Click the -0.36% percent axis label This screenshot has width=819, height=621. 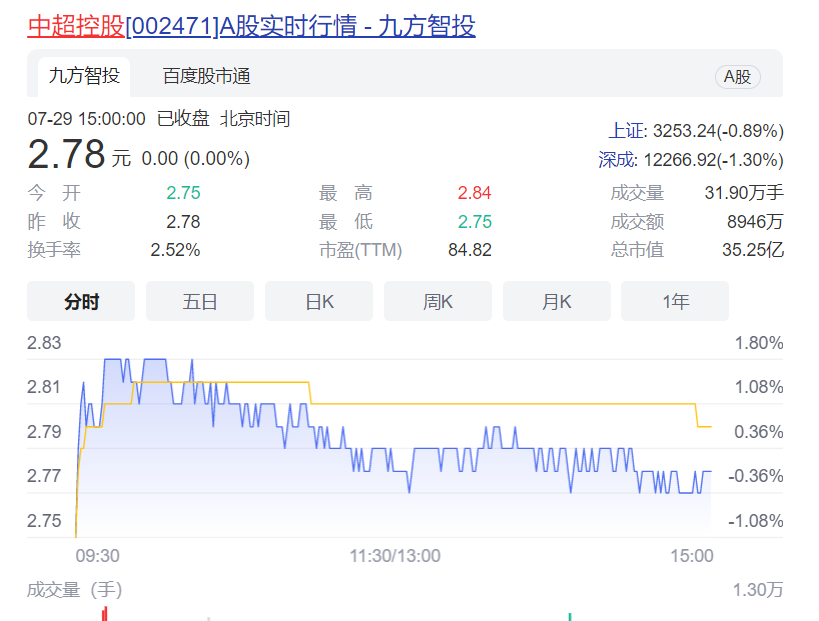point(756,476)
